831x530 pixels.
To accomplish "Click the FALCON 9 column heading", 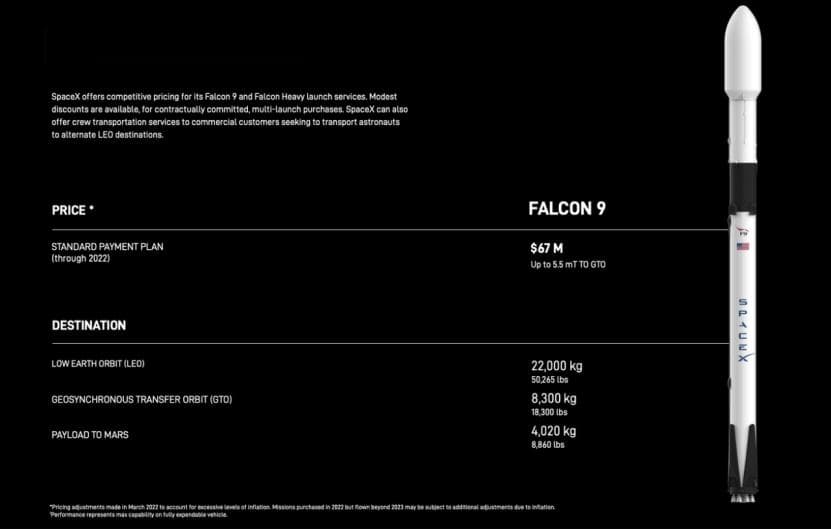I will click(x=567, y=209).
